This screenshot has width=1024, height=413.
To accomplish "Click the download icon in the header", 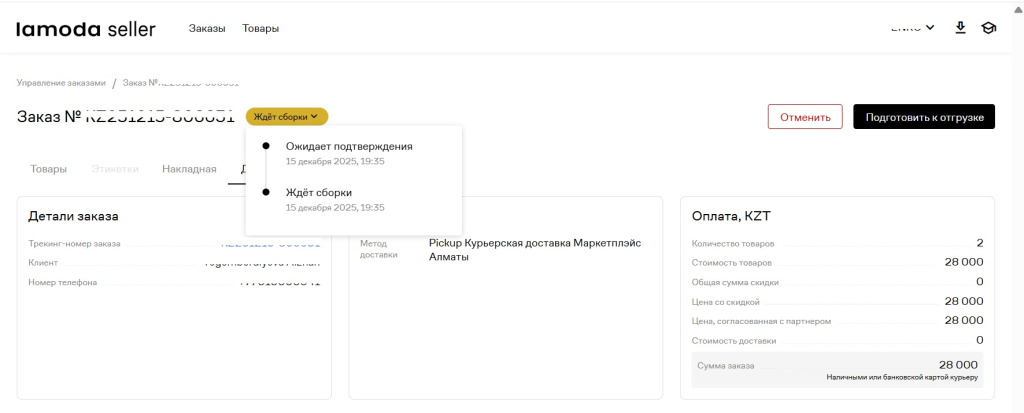I will 960,28.
